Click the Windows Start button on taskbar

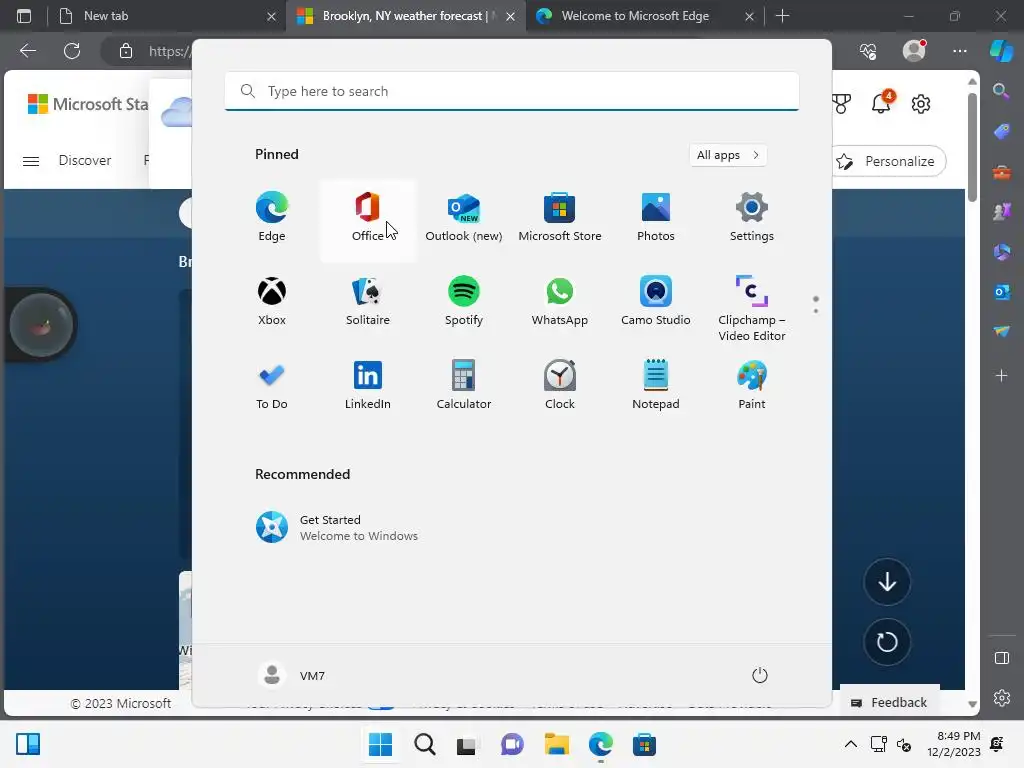click(x=380, y=744)
